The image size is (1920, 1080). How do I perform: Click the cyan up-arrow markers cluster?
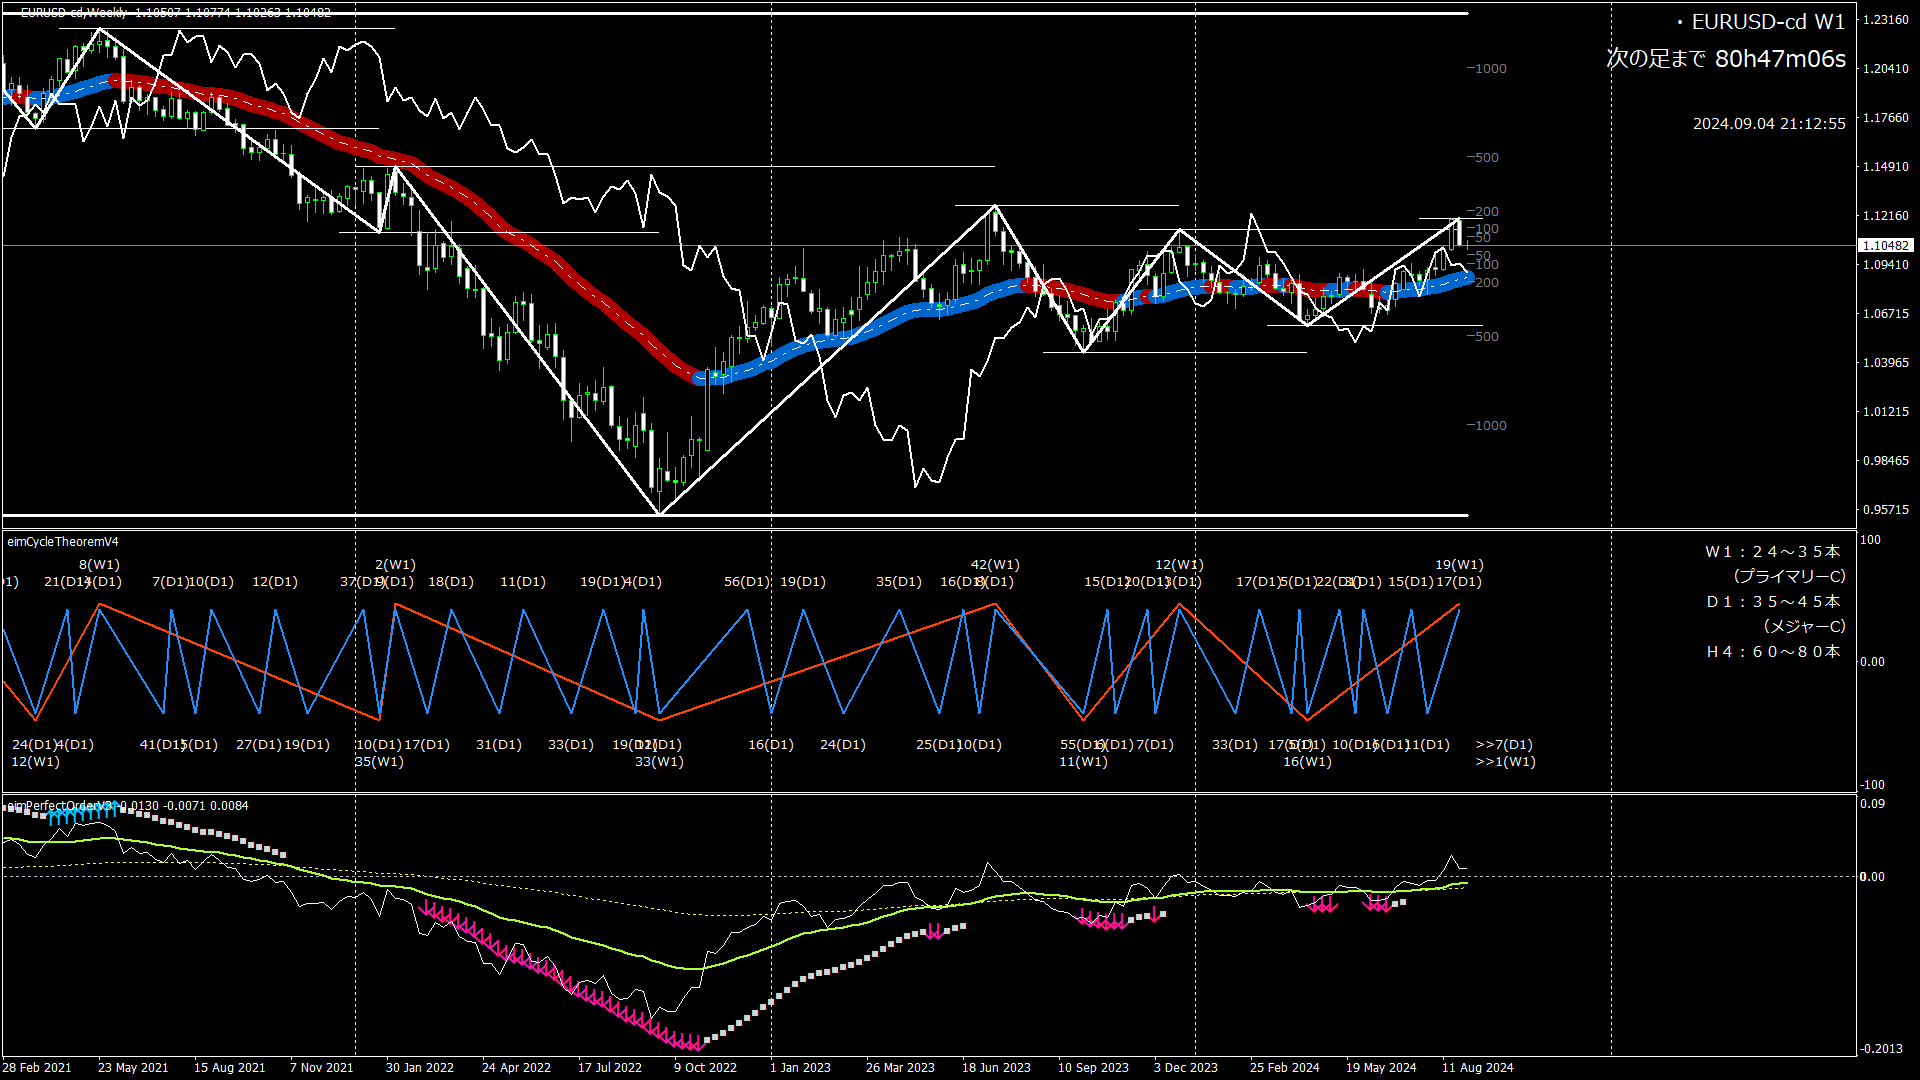pyautogui.click(x=82, y=815)
